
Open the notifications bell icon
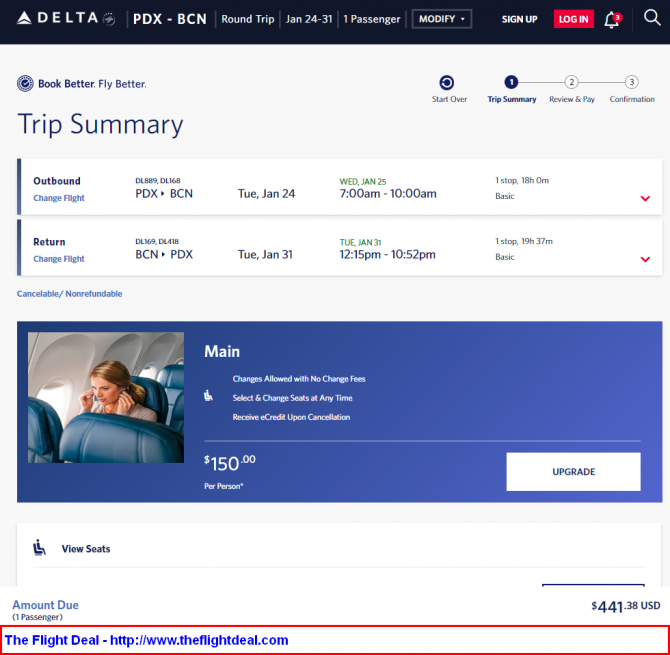click(612, 20)
